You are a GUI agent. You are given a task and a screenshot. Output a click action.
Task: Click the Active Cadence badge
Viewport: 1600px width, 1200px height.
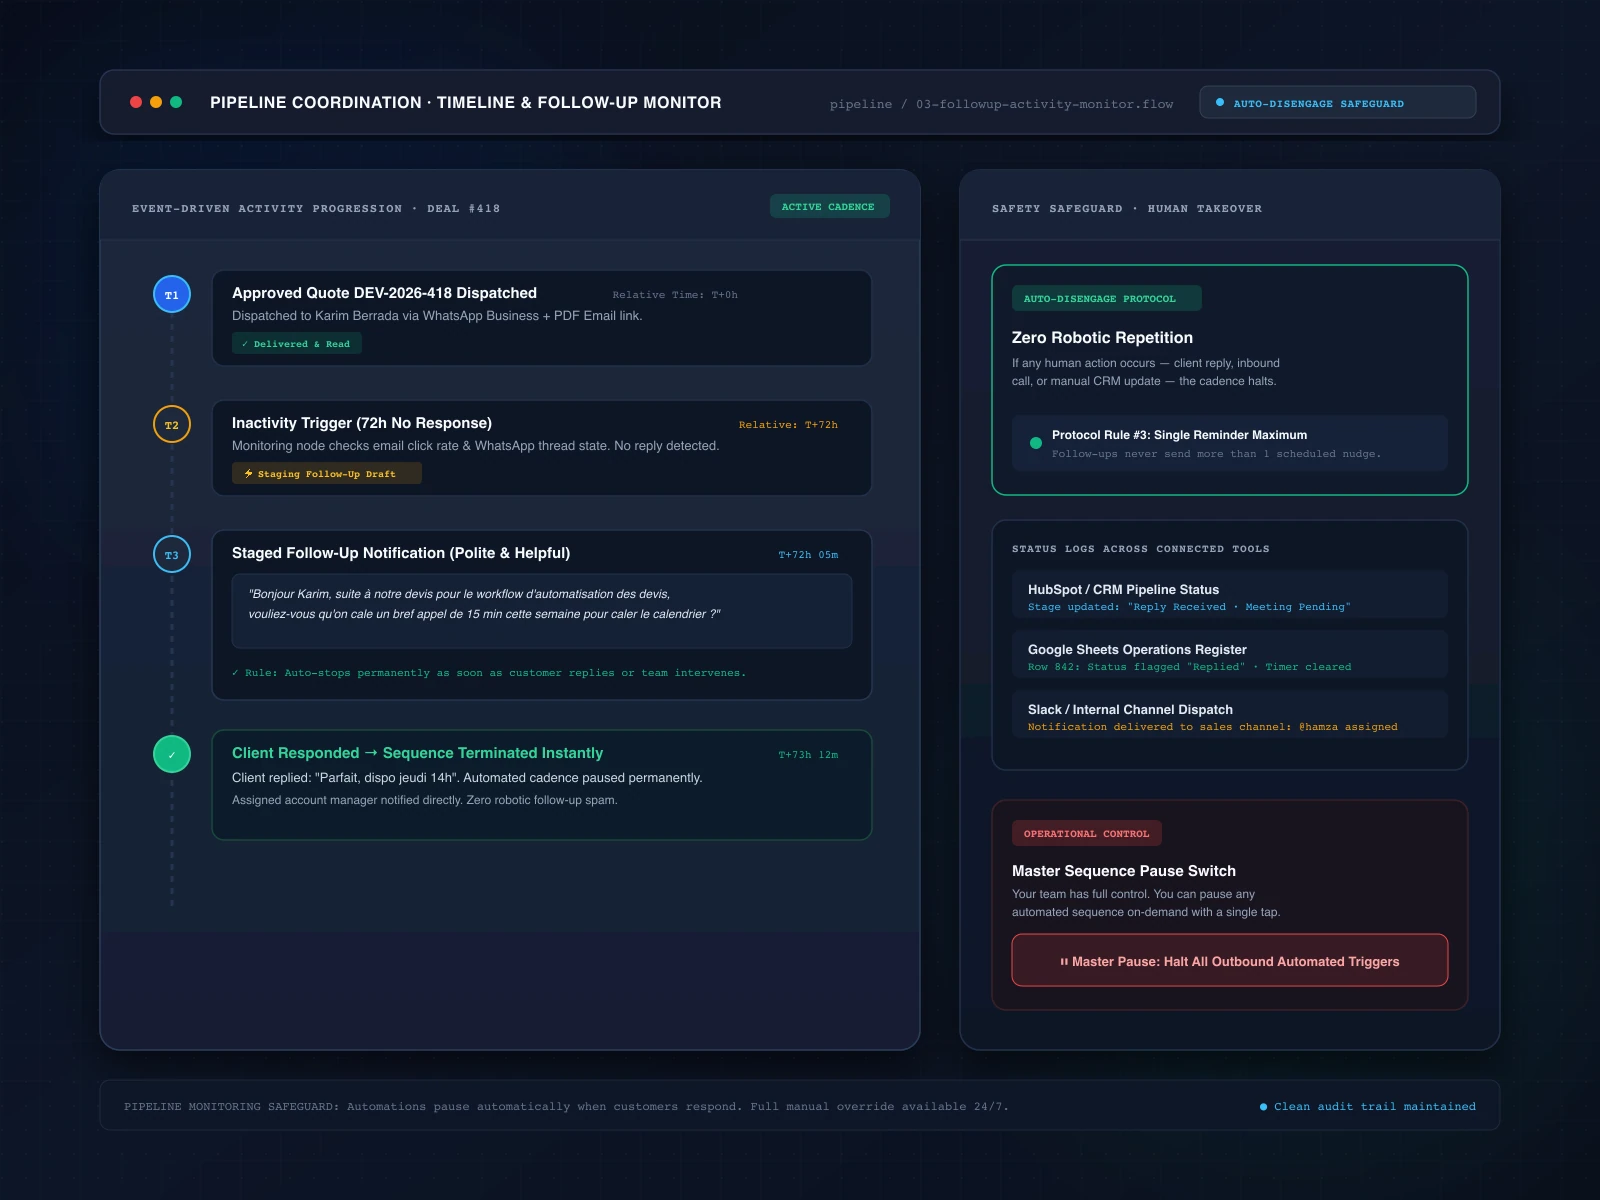coord(828,207)
